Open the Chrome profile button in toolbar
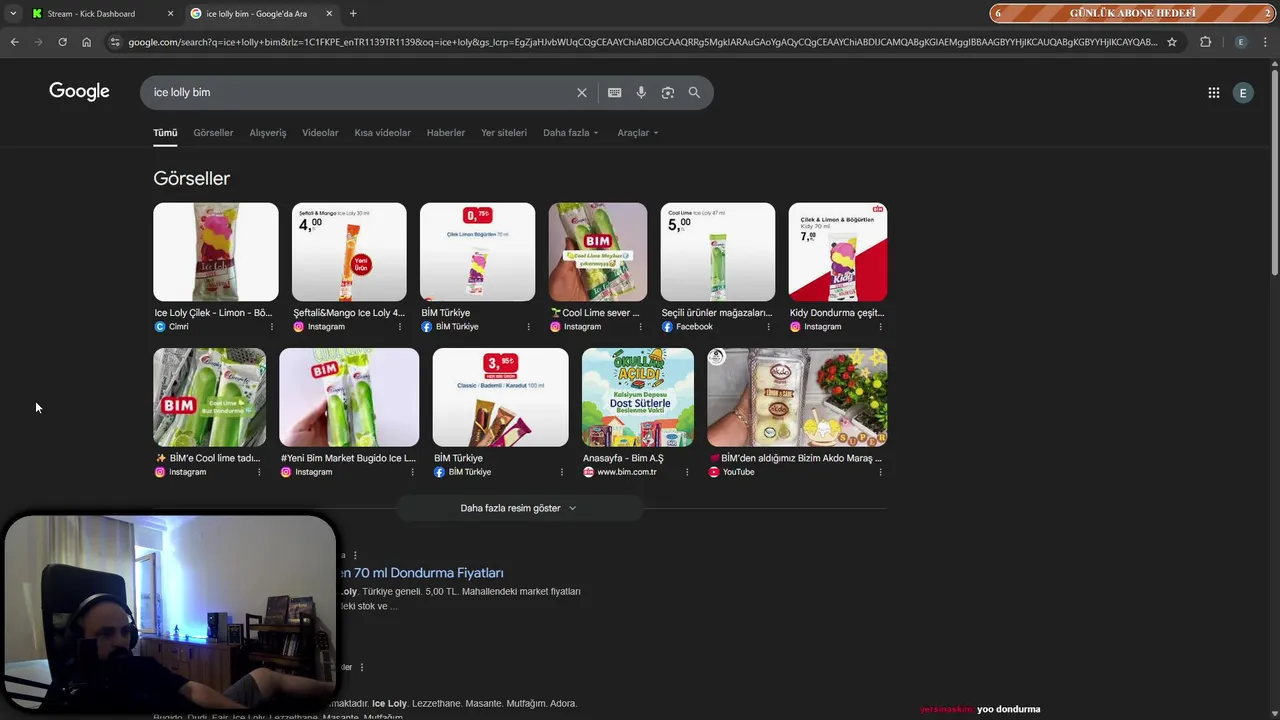Screen dimensions: 1280x720 tap(1241, 42)
